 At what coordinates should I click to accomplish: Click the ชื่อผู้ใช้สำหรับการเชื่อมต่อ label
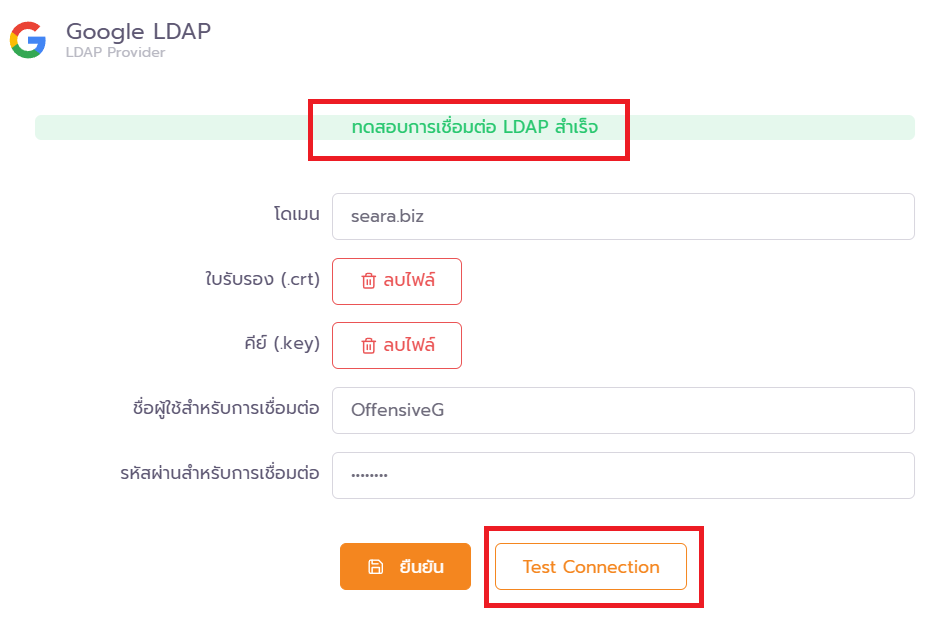226,408
